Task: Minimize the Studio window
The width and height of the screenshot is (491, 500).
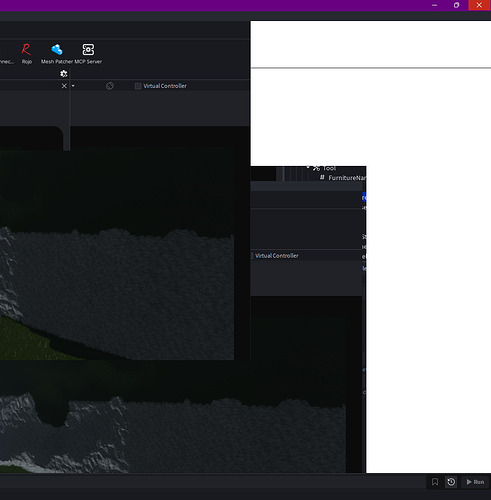Action: [x=434, y=5]
